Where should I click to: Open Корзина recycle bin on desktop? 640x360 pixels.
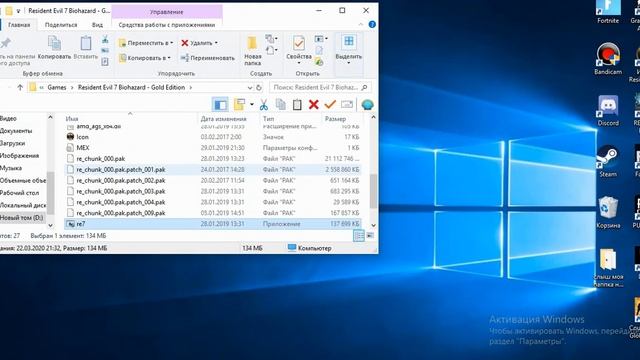tap(608, 211)
